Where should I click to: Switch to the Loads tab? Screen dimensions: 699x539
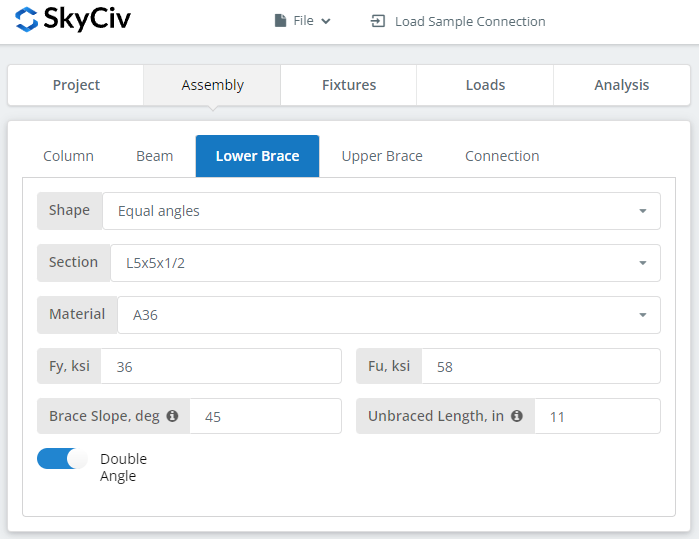(x=485, y=85)
